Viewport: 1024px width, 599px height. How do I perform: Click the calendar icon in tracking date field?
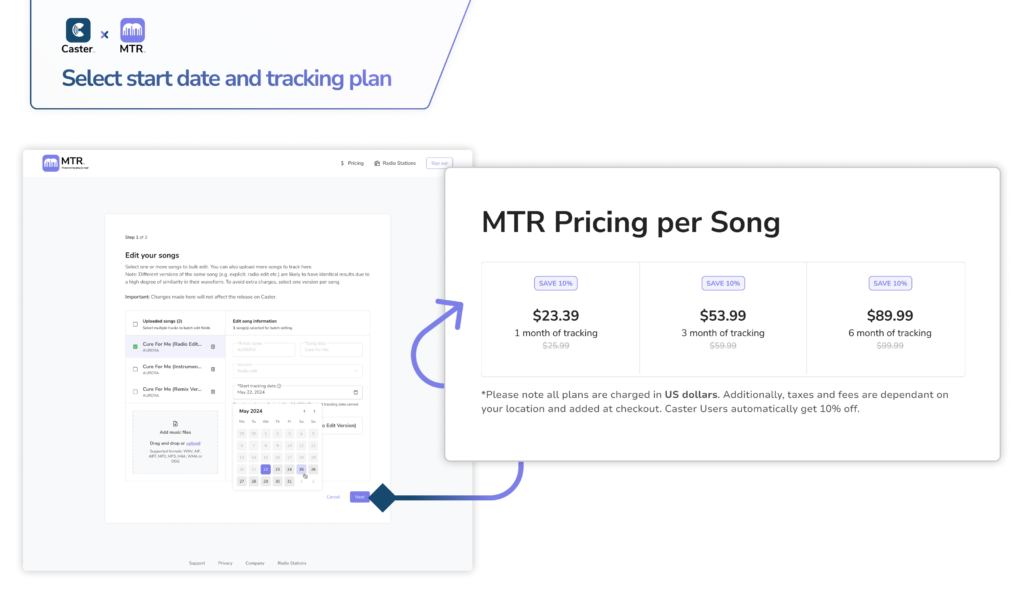pyautogui.click(x=356, y=393)
